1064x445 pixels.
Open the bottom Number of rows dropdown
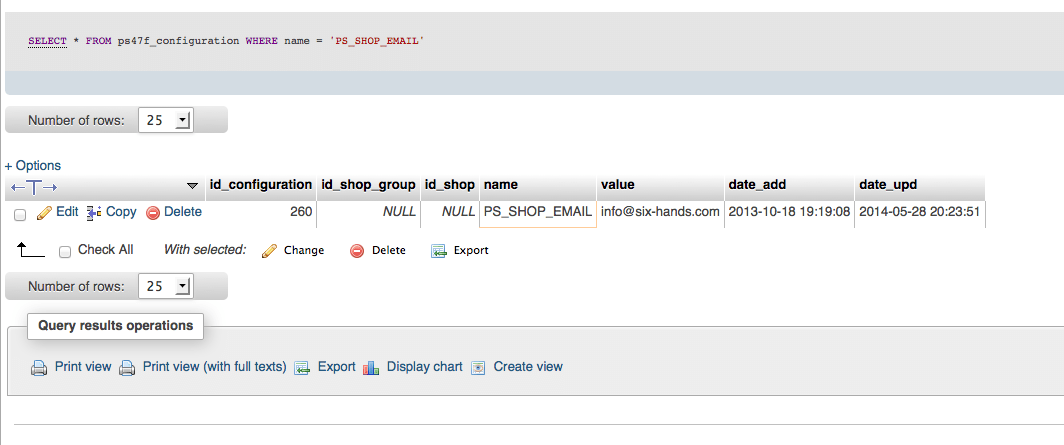click(x=166, y=287)
